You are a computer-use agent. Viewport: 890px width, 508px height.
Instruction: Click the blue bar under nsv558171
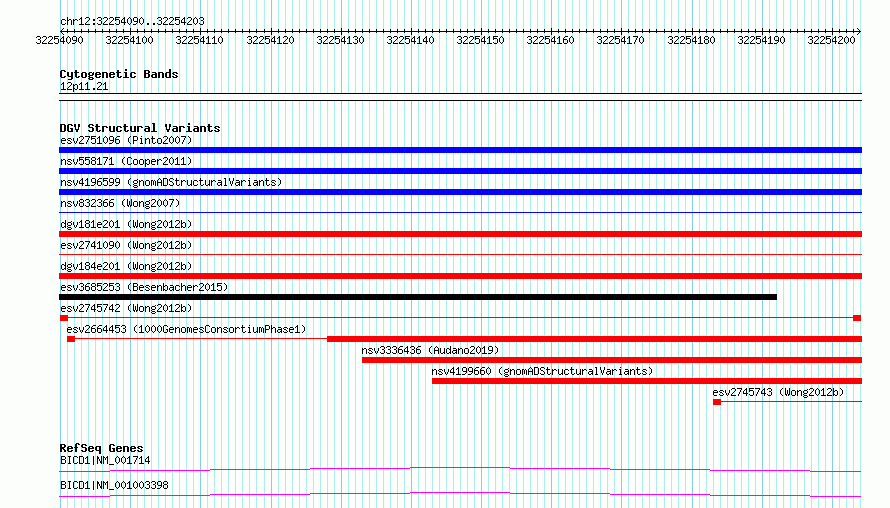point(460,171)
